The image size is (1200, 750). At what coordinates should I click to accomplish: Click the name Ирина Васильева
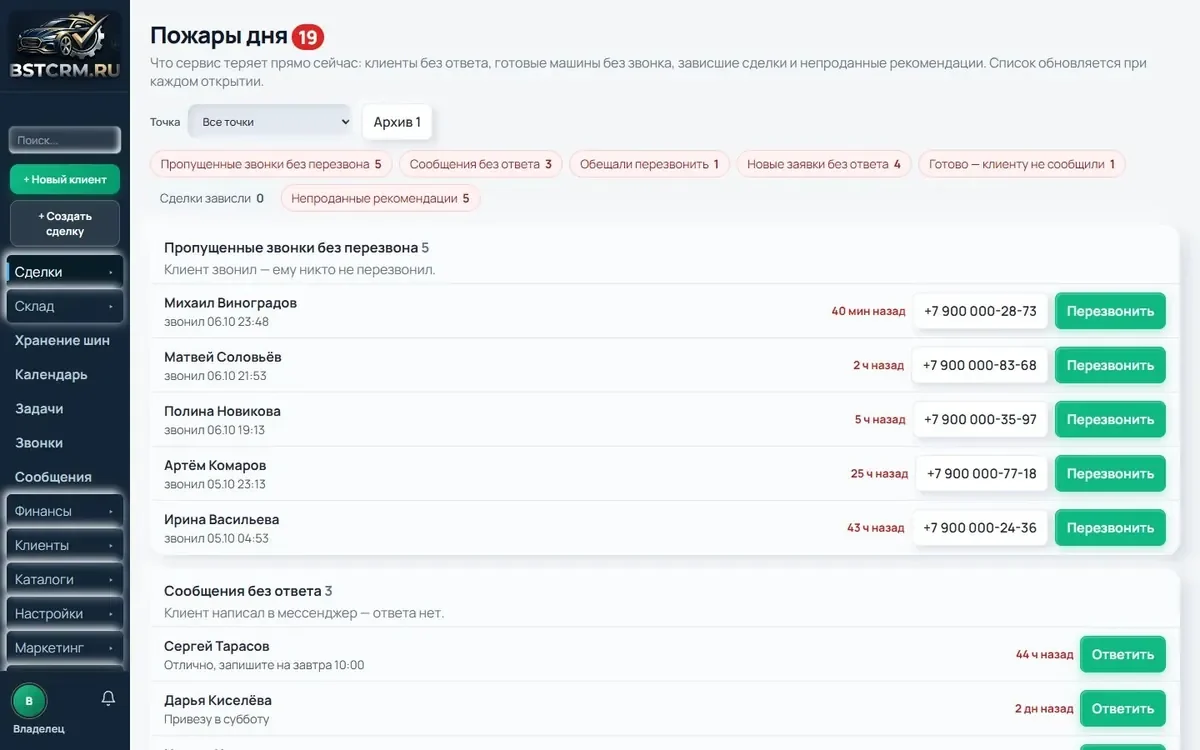pos(221,519)
